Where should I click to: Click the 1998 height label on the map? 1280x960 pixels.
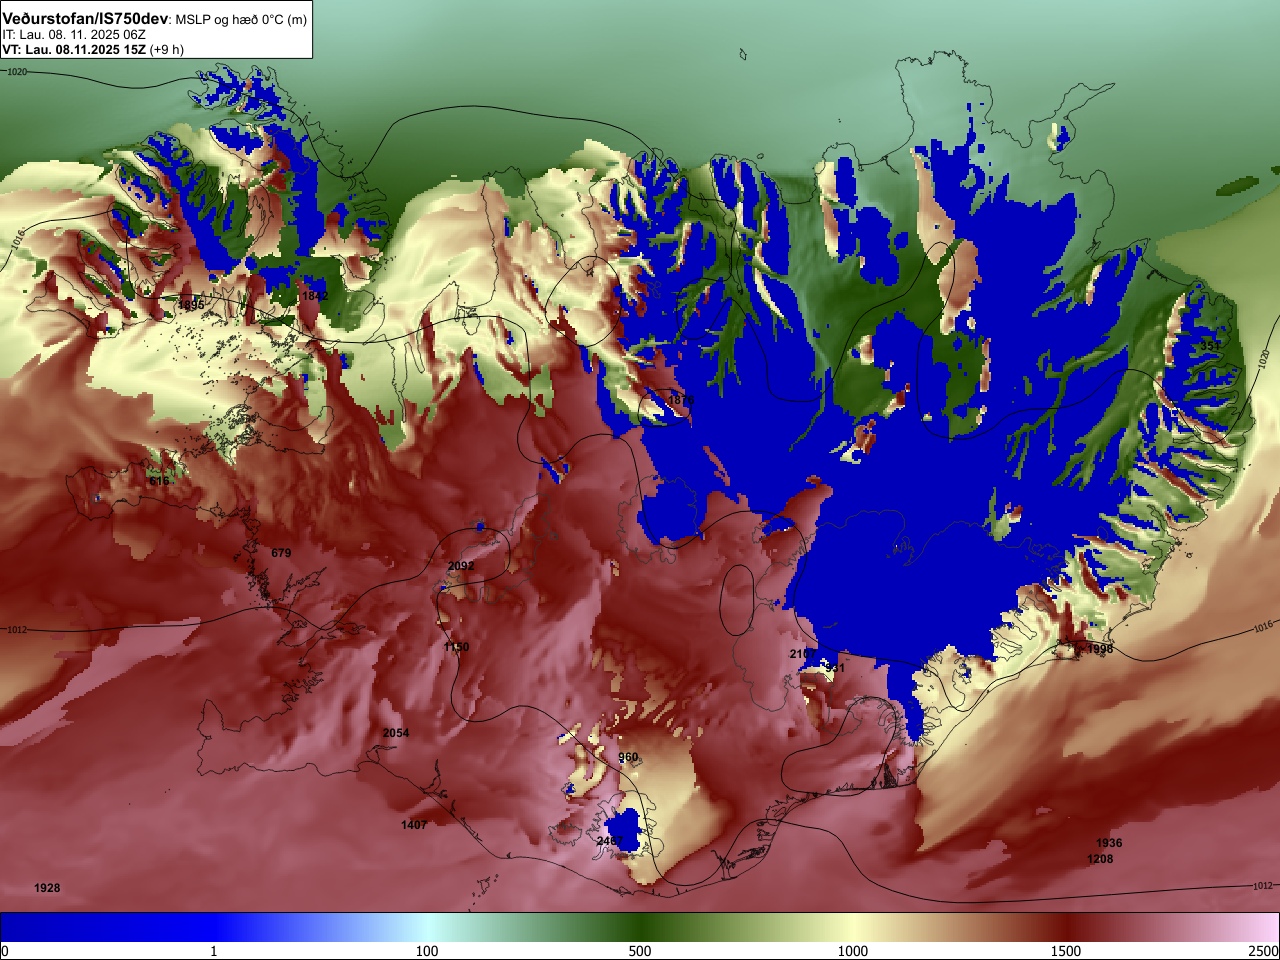(1100, 649)
